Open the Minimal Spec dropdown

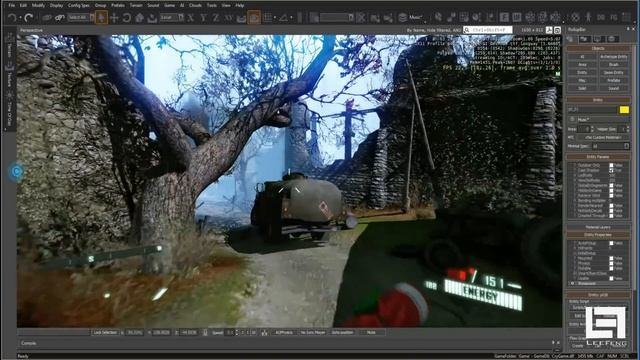pos(610,146)
